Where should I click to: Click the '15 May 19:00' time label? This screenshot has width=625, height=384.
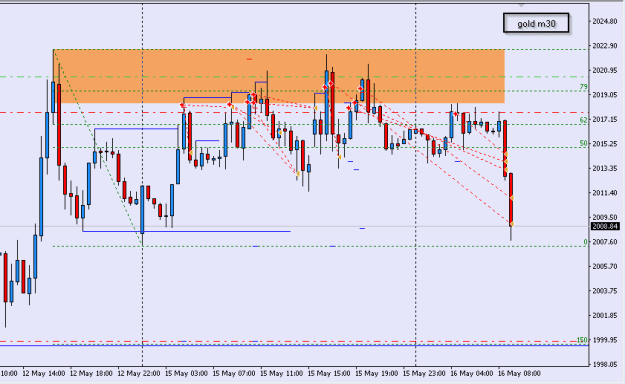376,374
